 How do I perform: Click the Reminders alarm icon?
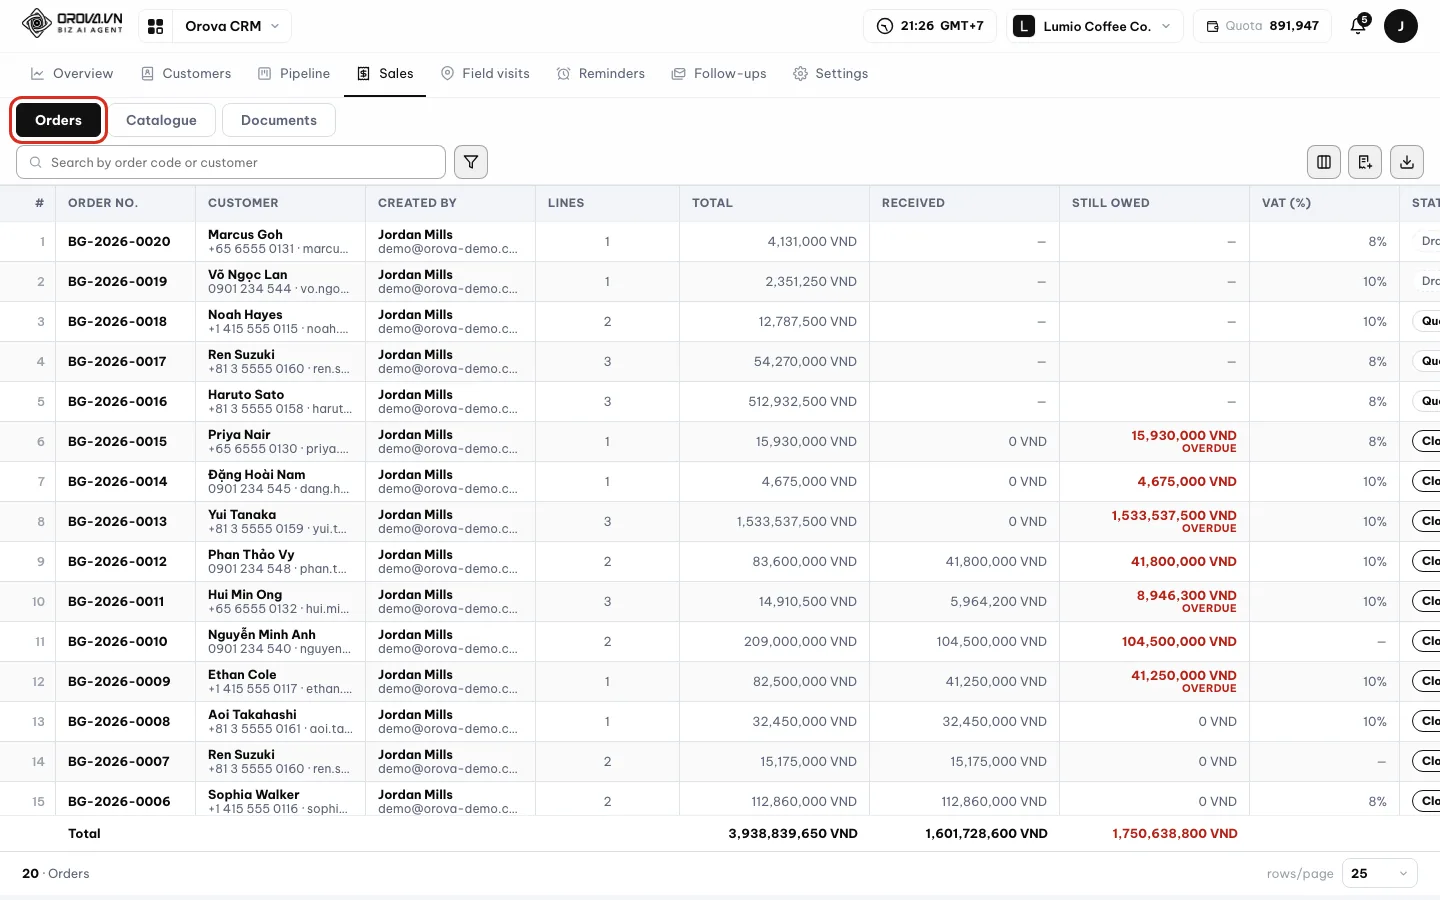pos(564,74)
